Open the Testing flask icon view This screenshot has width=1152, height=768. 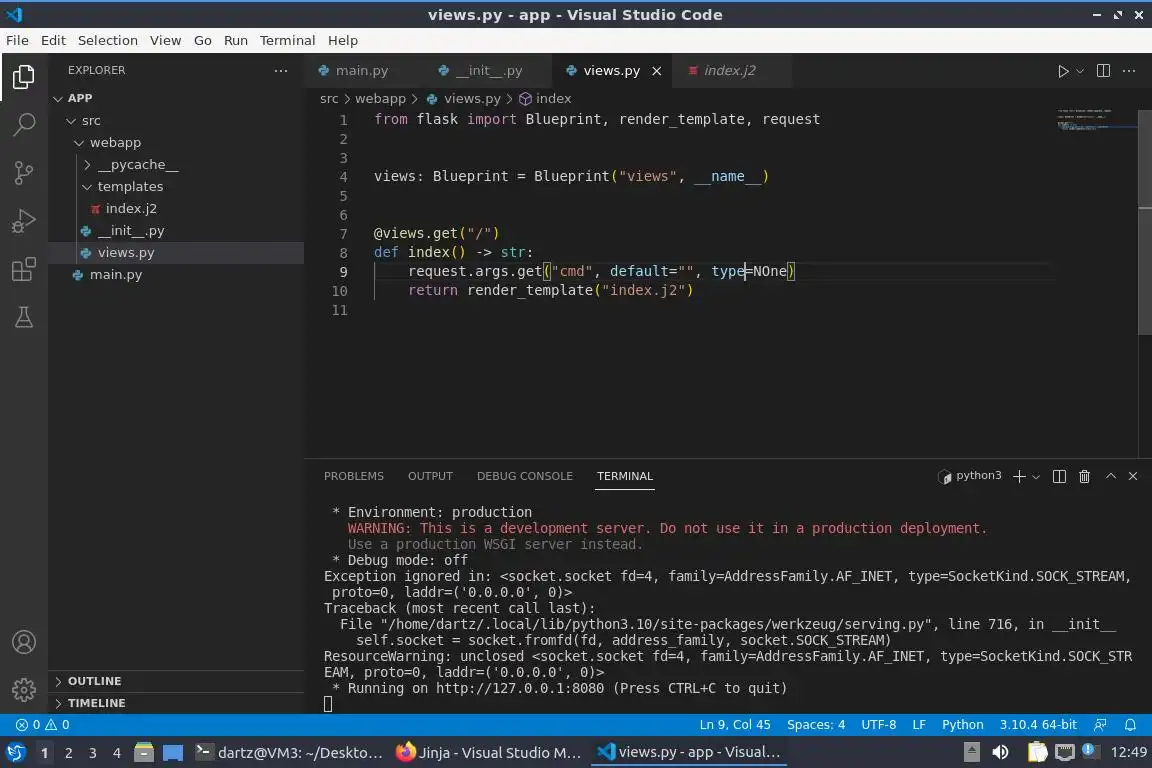coord(24,317)
